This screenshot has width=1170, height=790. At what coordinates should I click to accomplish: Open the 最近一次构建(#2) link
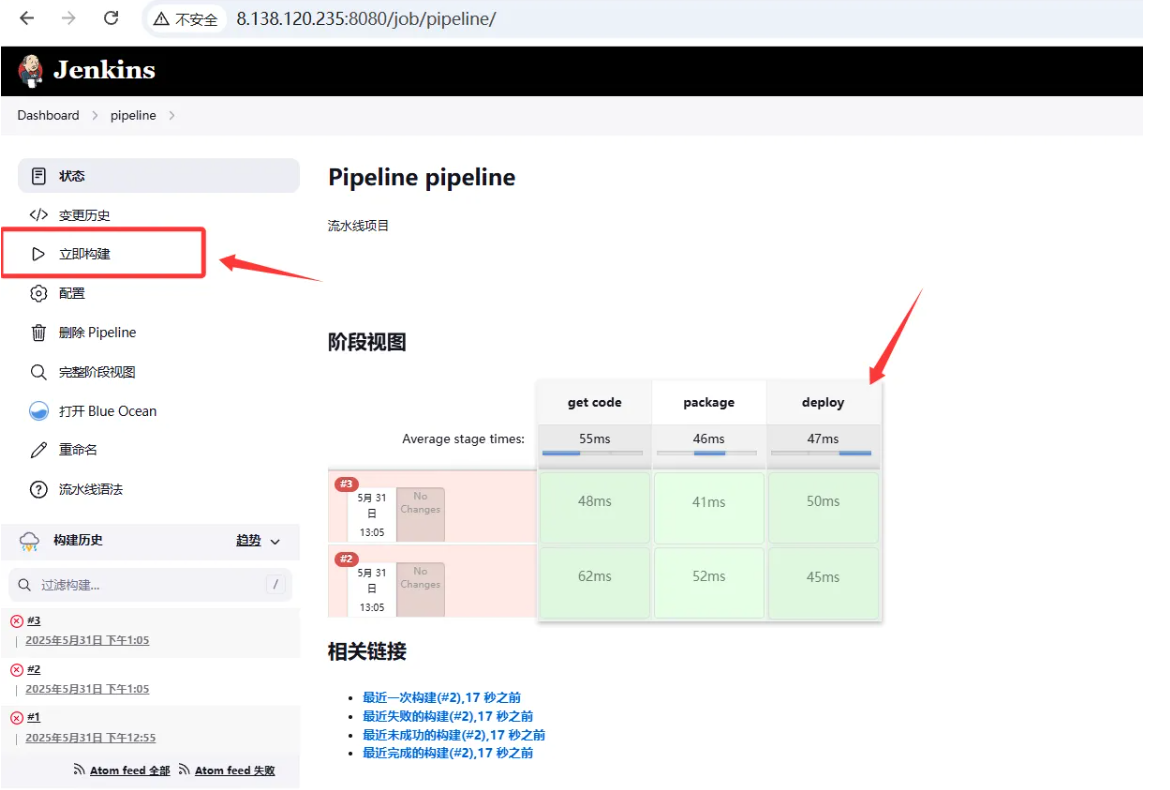click(x=442, y=697)
